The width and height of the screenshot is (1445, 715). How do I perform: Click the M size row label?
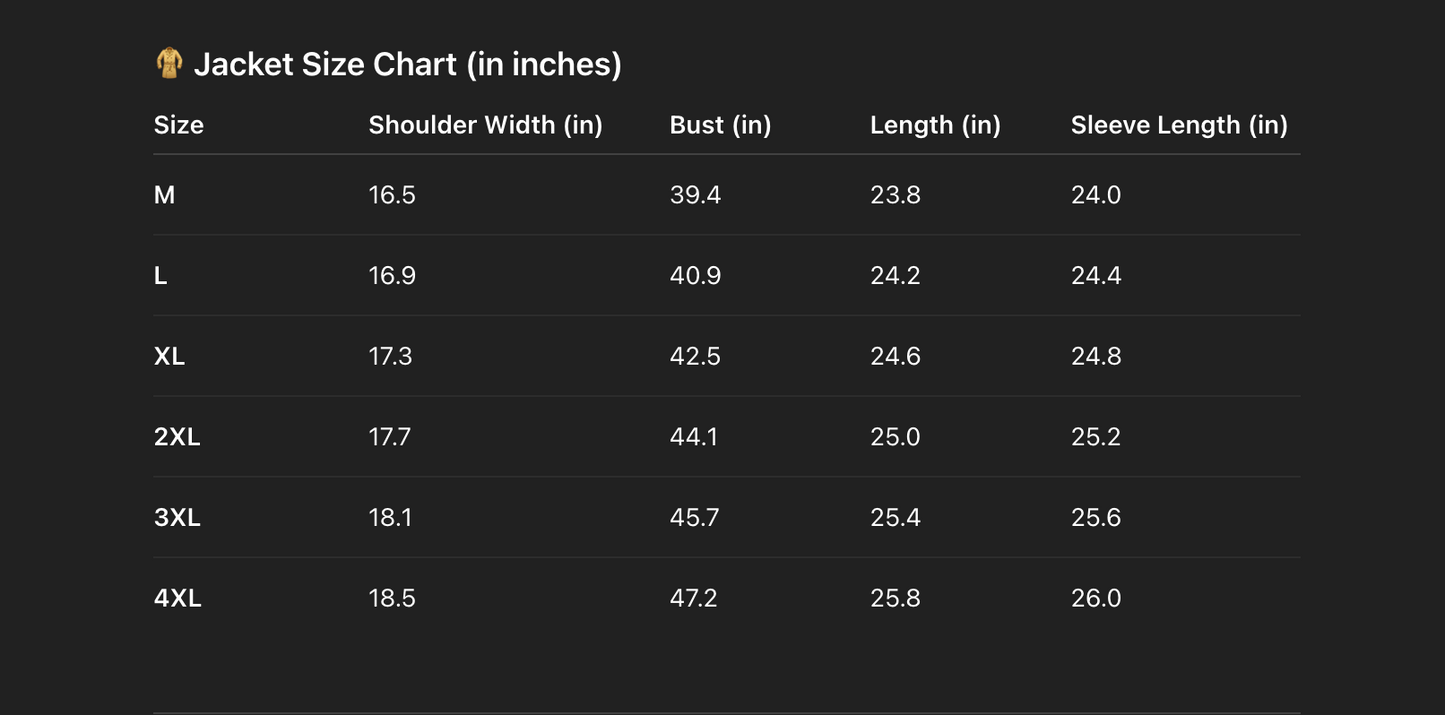[165, 195]
